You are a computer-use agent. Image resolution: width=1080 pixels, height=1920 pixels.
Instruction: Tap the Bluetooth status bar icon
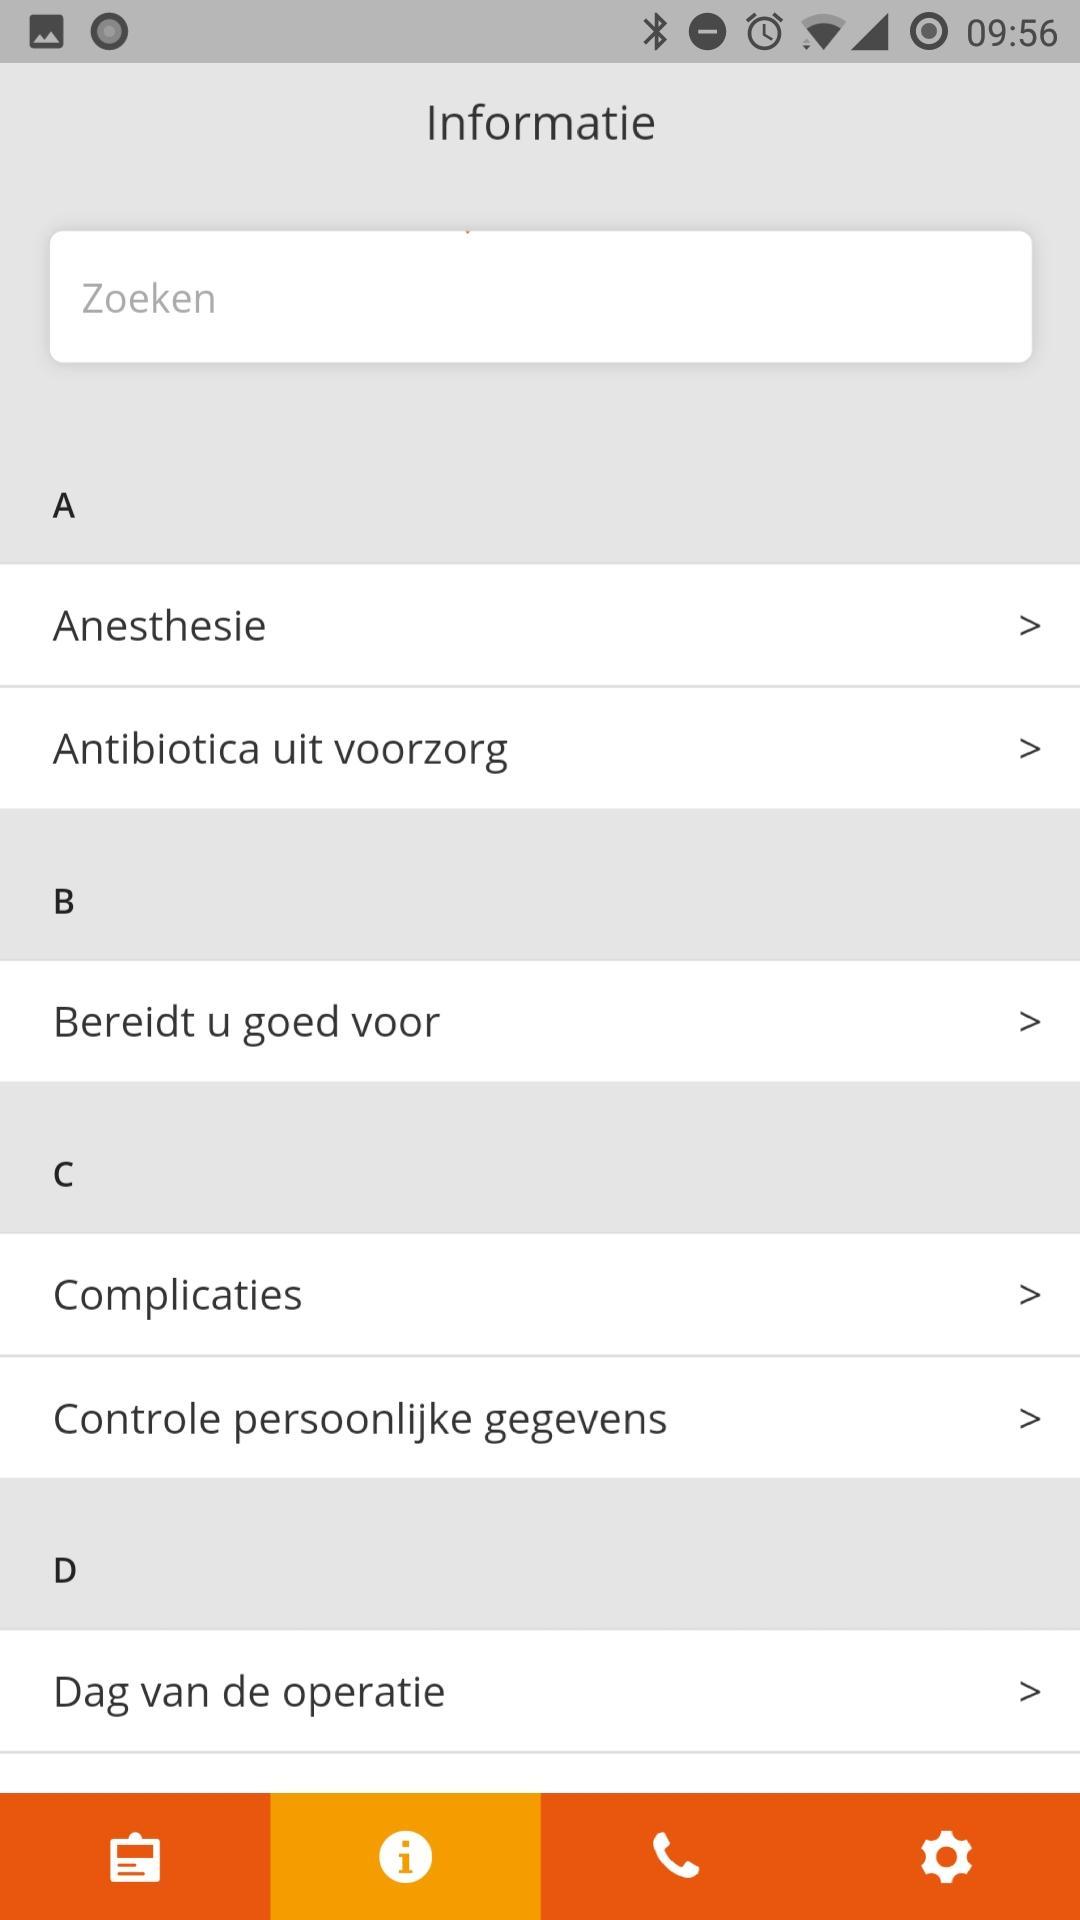coord(655,32)
